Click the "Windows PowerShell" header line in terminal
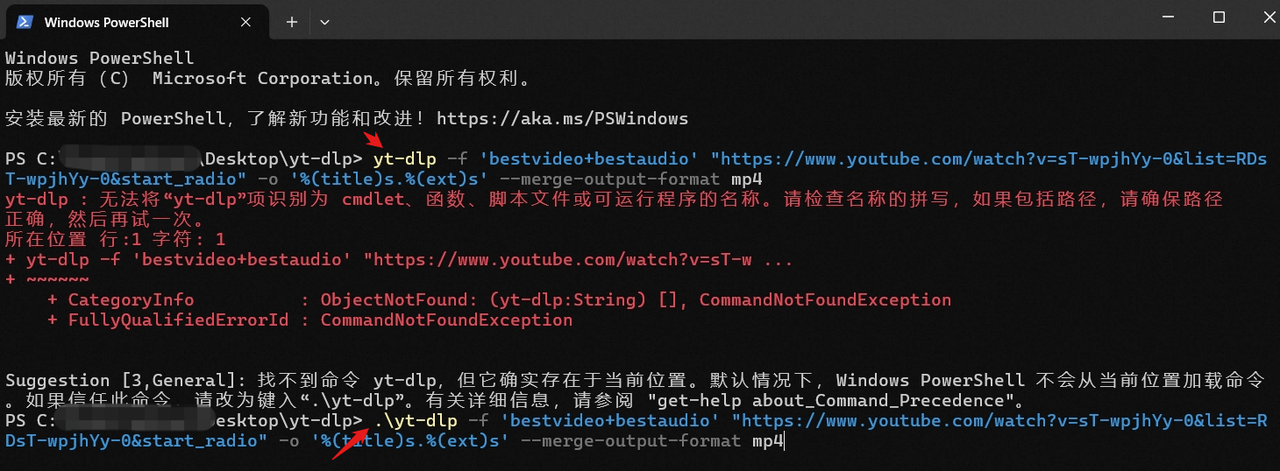1280x471 pixels. point(99,58)
